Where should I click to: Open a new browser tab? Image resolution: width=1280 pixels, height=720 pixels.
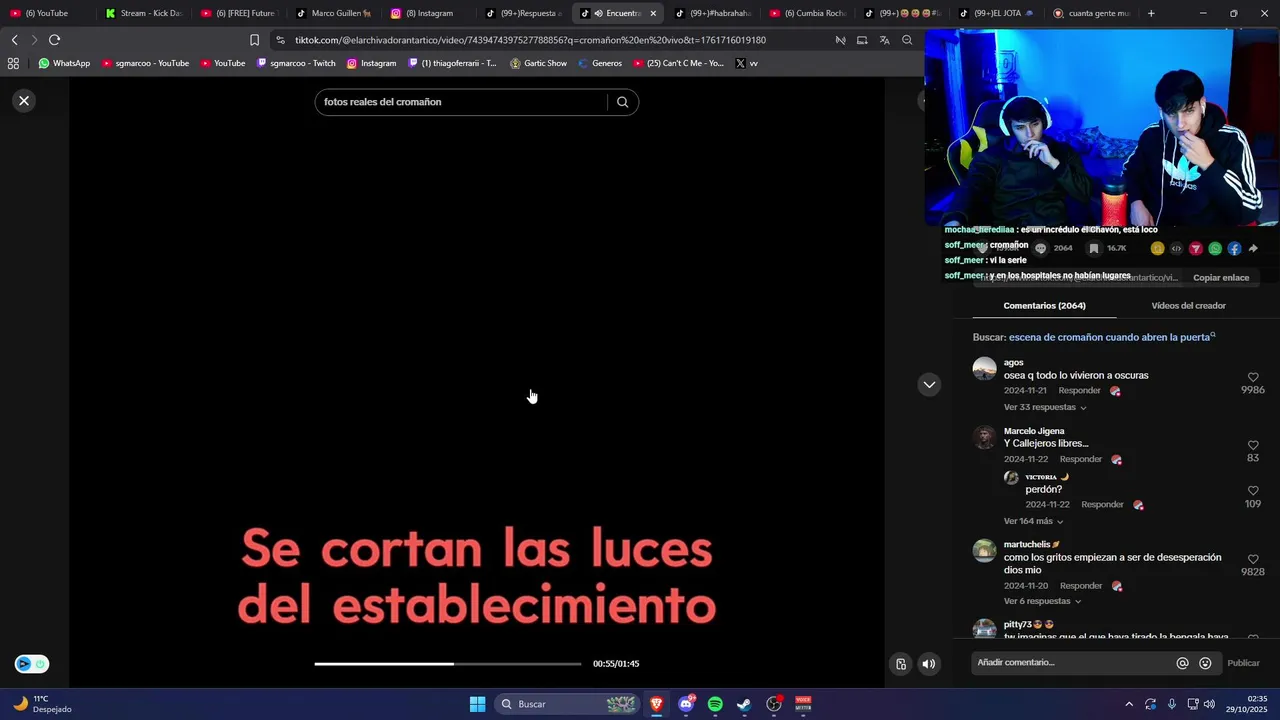(x=1151, y=13)
